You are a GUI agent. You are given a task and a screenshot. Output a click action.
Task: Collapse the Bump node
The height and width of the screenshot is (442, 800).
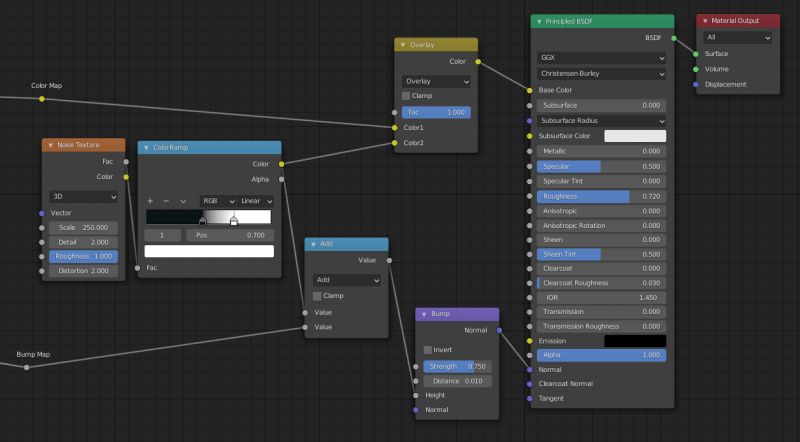click(x=424, y=314)
